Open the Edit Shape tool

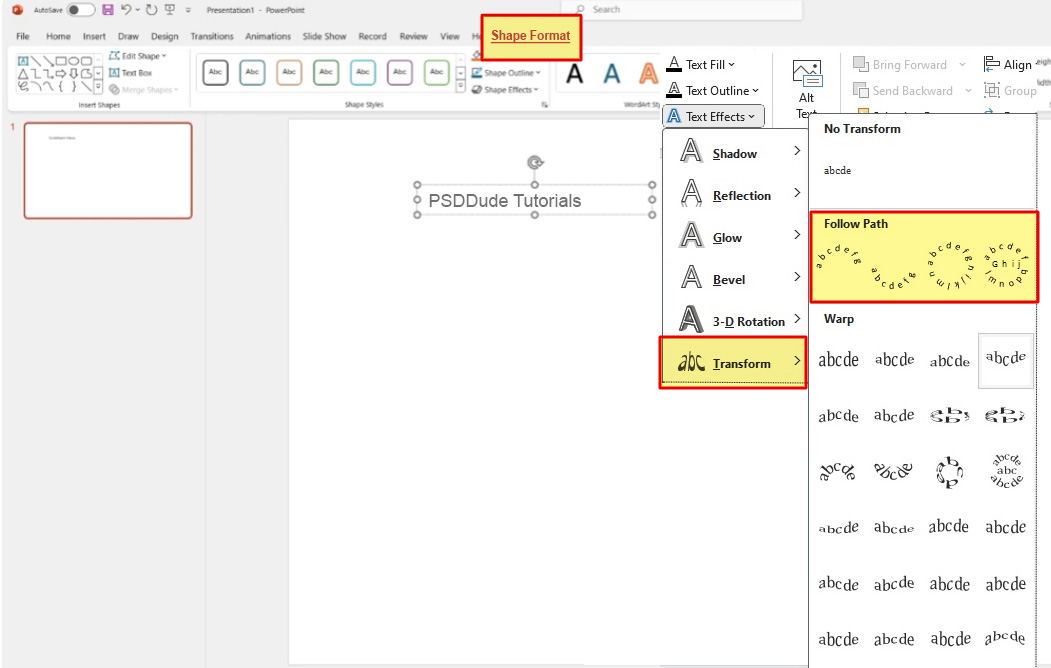140,56
